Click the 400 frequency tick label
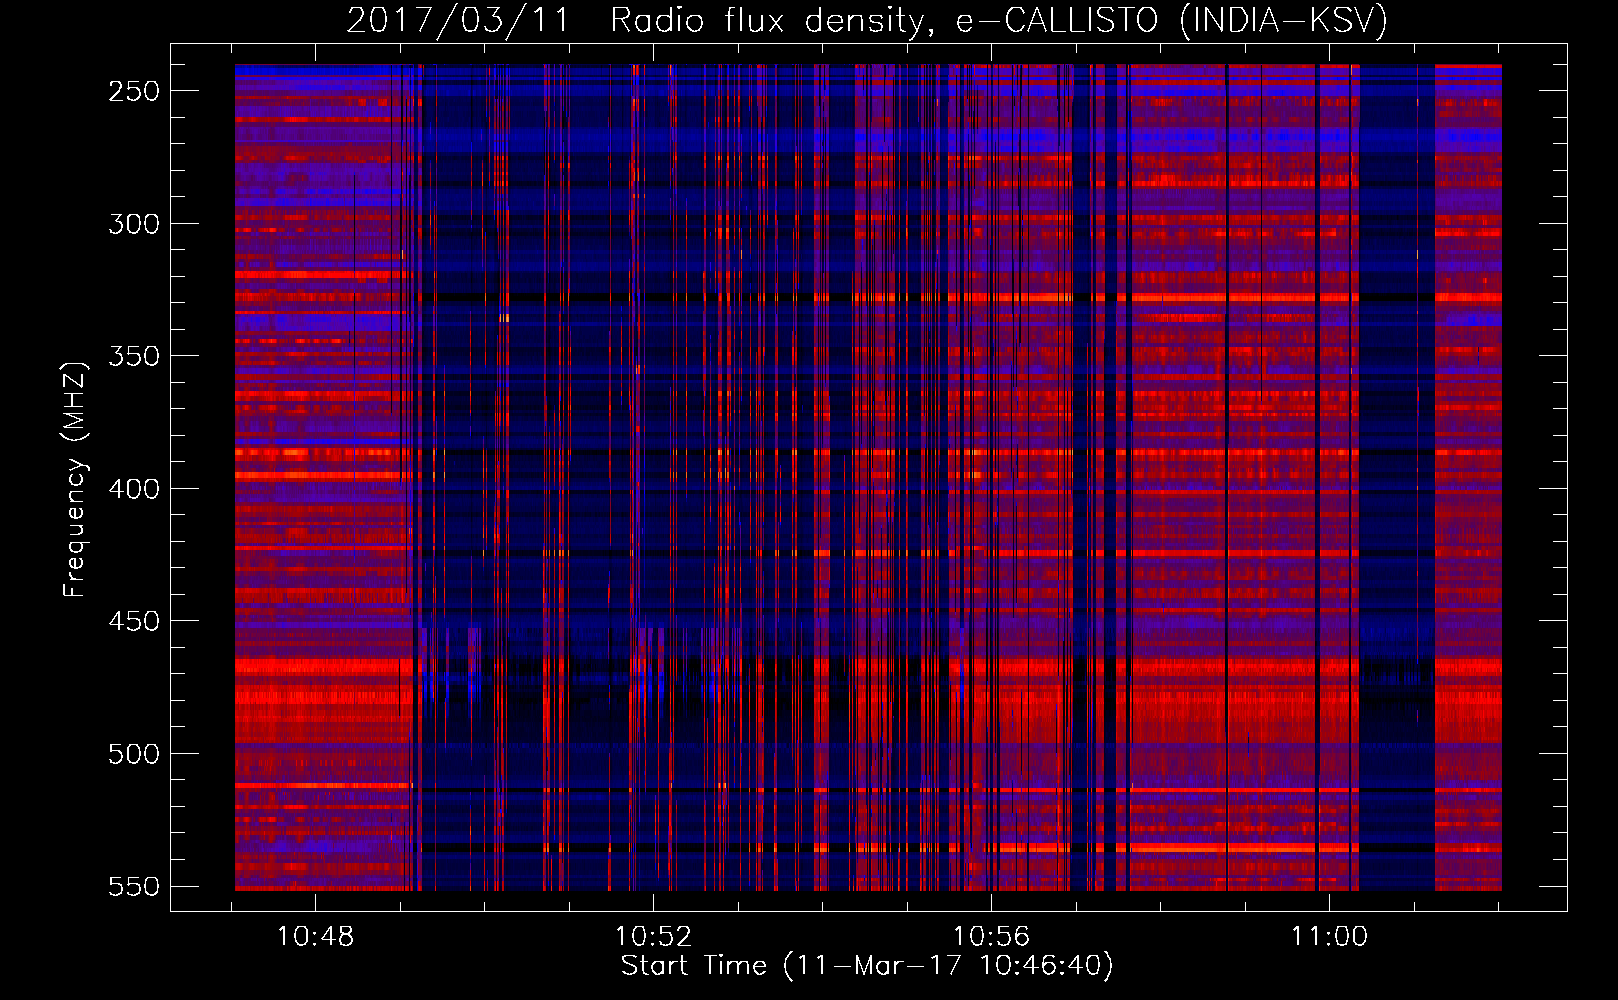The width and height of the screenshot is (1618, 1000). tap(134, 489)
